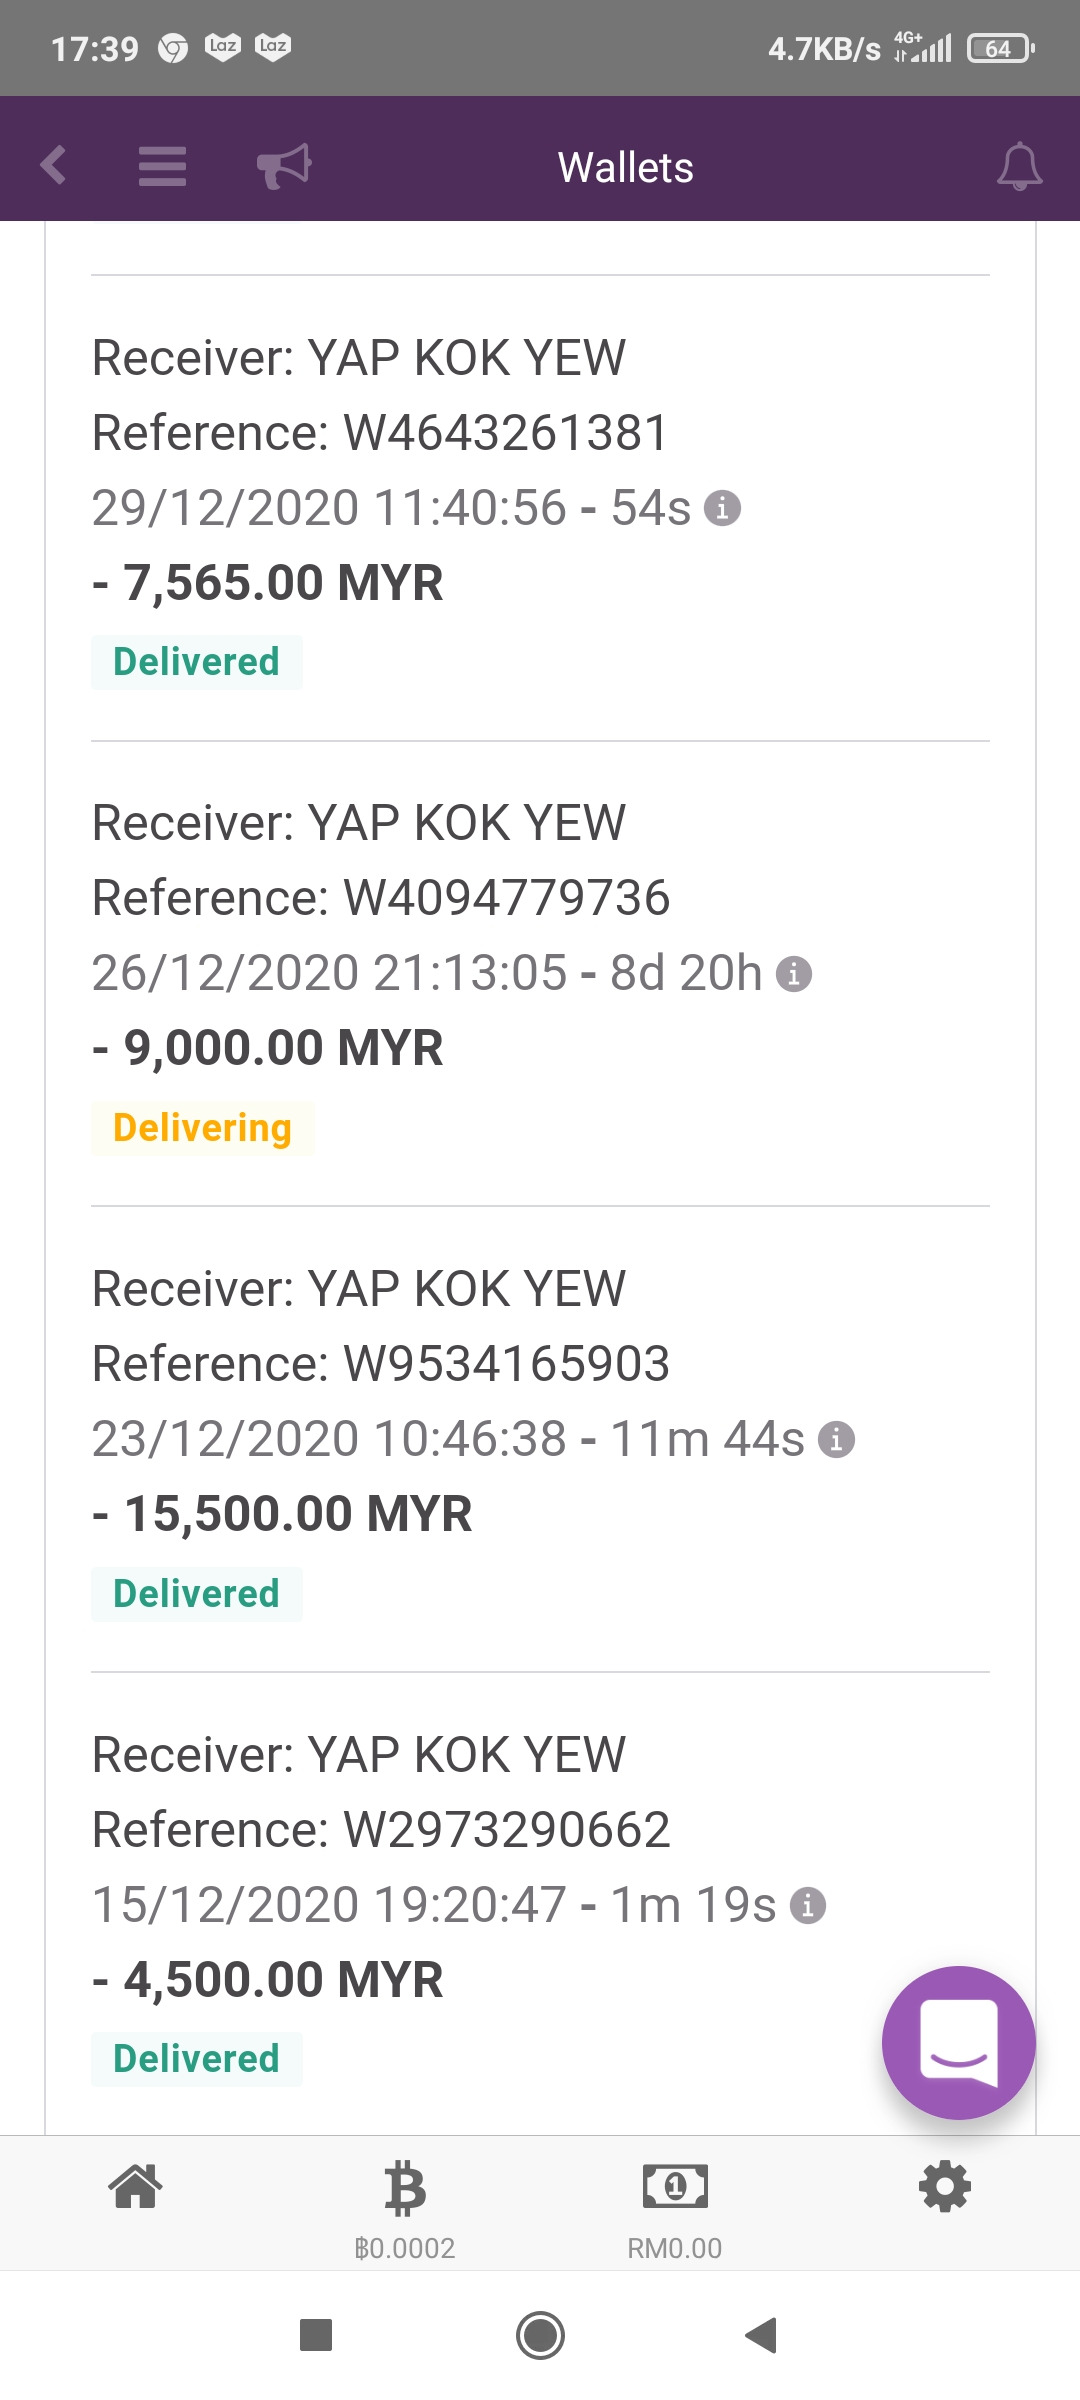
Task: Show info for 54s delivery time
Action: (x=722, y=508)
